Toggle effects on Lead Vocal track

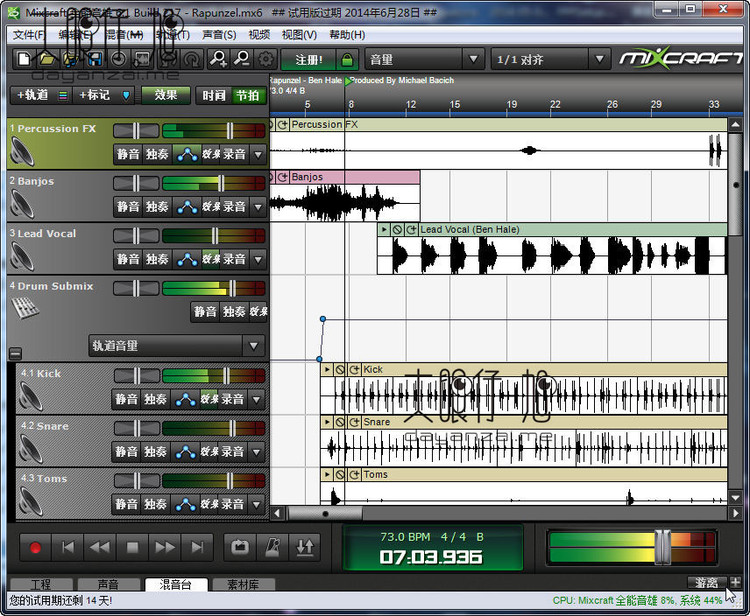(x=210, y=259)
